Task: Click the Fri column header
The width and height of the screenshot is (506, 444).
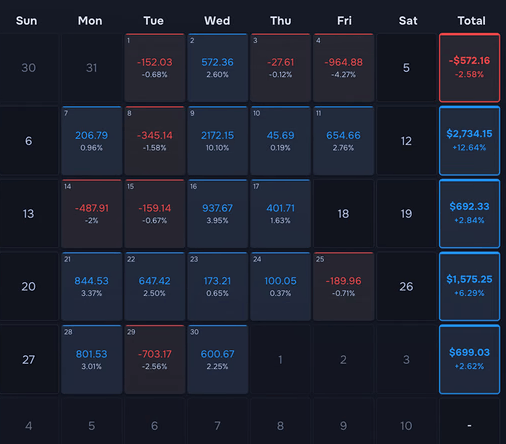Action: point(344,21)
